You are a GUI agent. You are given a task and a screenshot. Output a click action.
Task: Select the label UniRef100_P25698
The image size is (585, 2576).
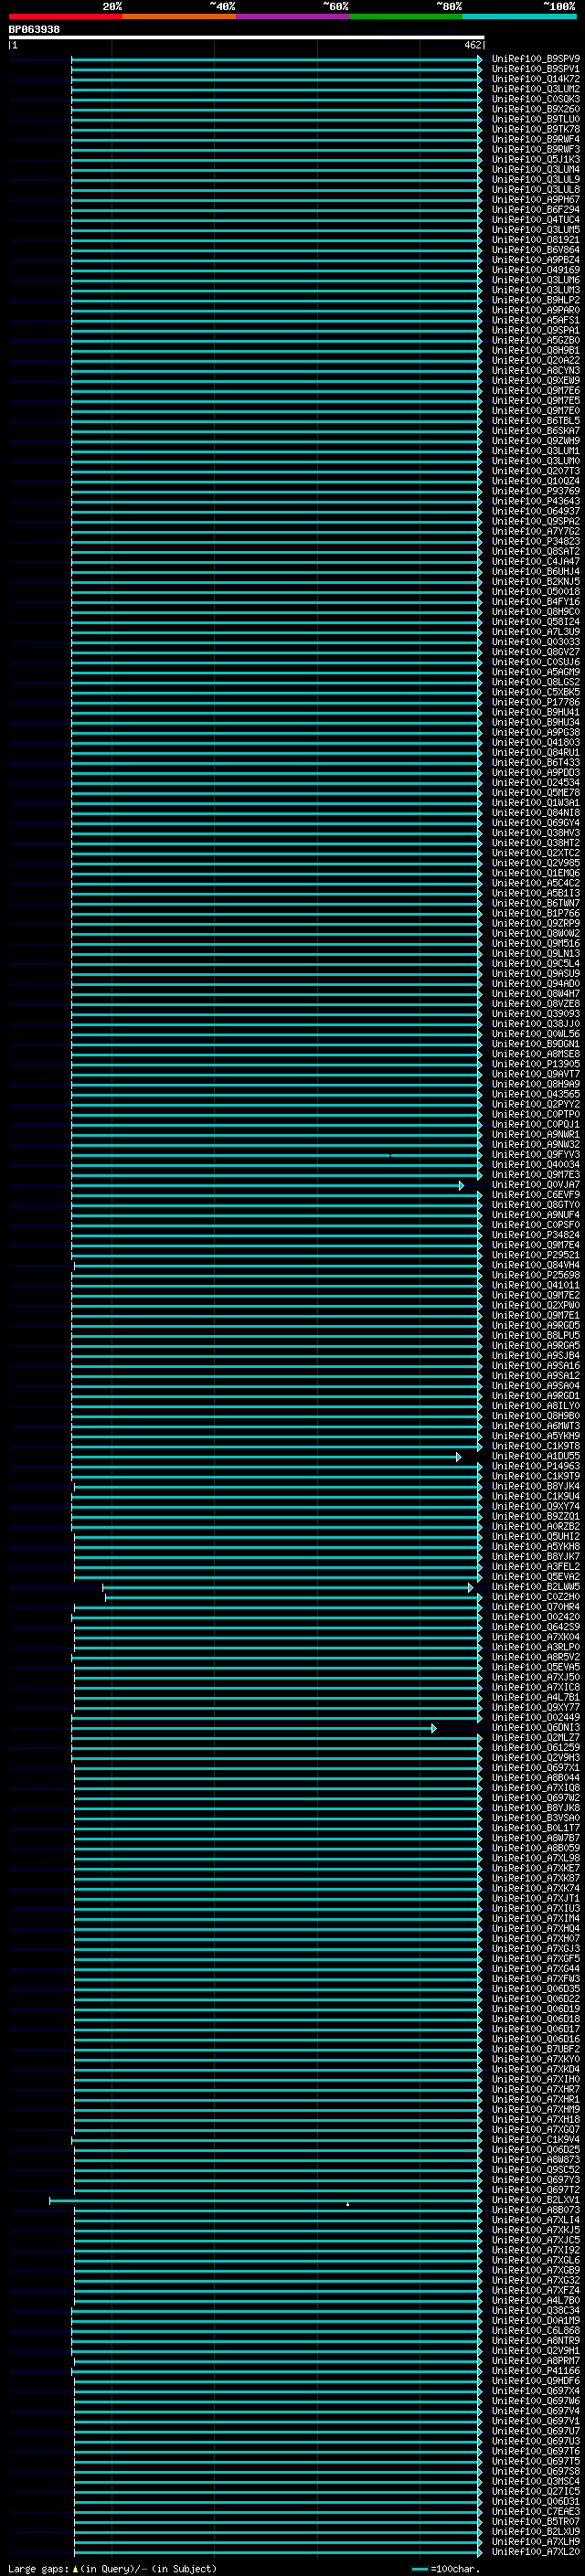click(535, 1275)
